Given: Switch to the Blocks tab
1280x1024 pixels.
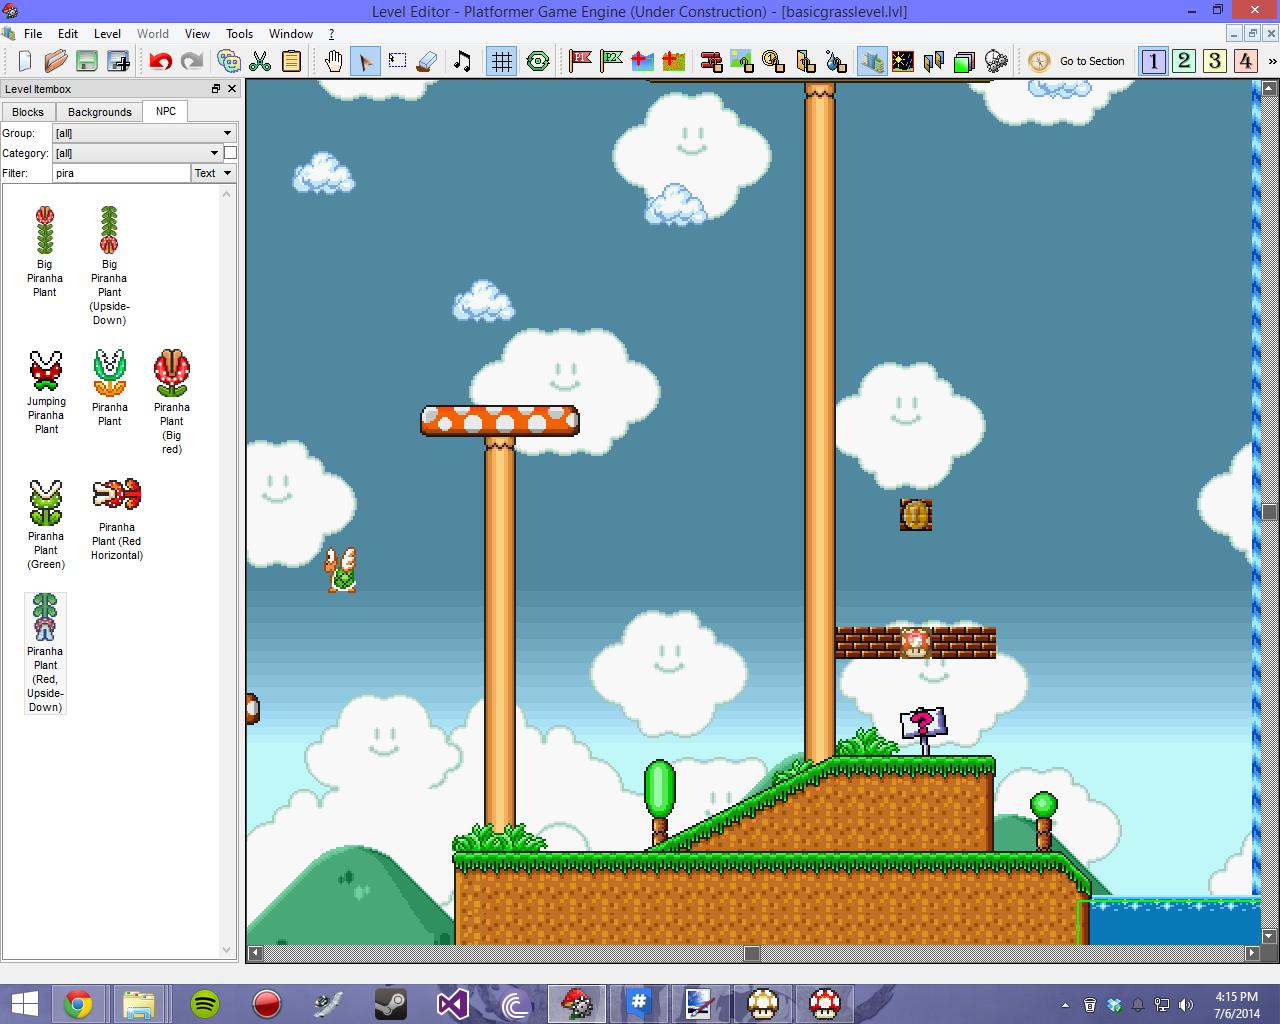Looking at the screenshot, I should [28, 112].
